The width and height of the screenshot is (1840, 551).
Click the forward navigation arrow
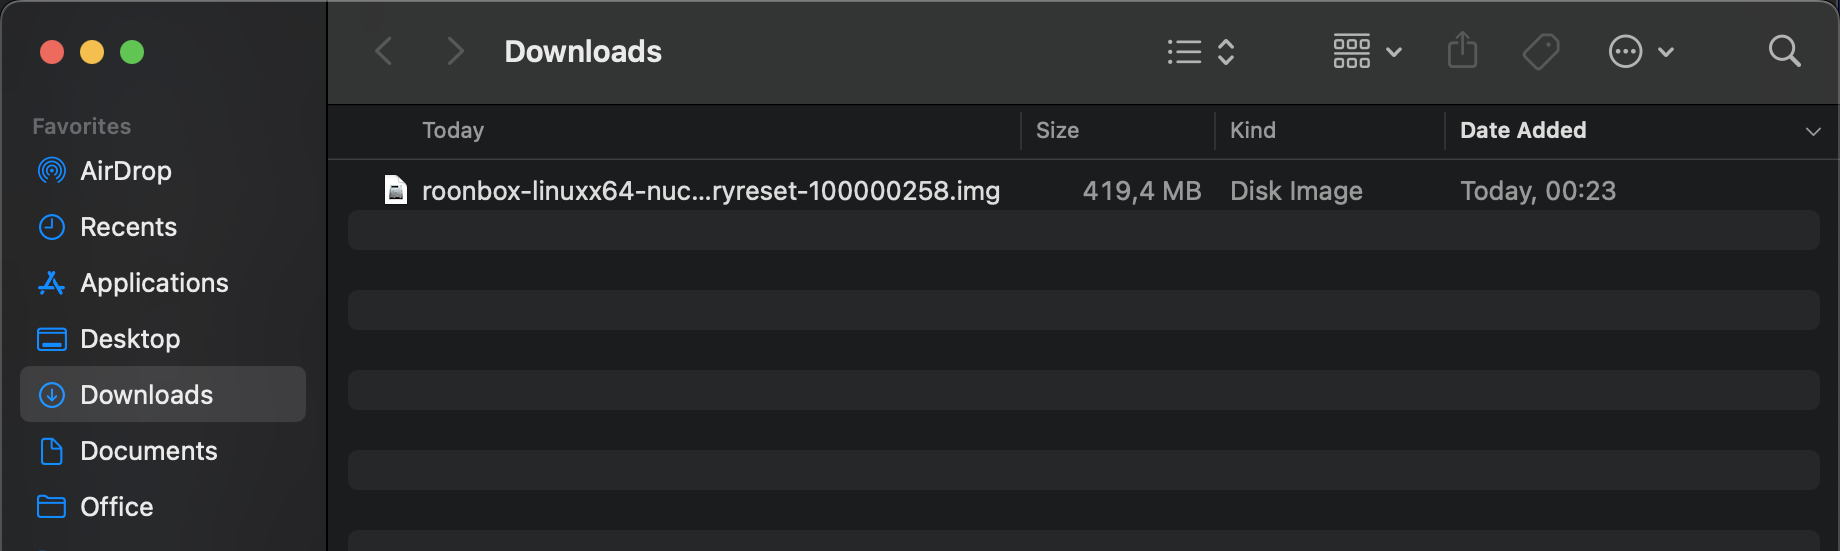coord(455,51)
